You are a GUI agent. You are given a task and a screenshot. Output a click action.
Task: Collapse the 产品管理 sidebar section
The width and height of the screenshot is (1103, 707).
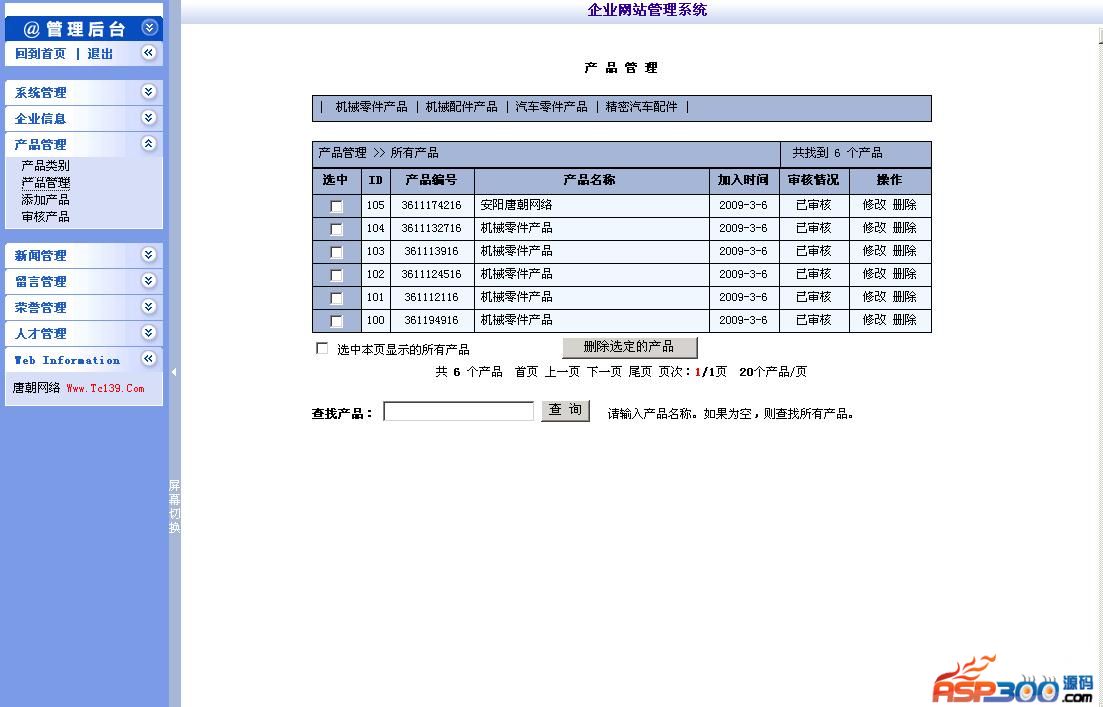148,144
